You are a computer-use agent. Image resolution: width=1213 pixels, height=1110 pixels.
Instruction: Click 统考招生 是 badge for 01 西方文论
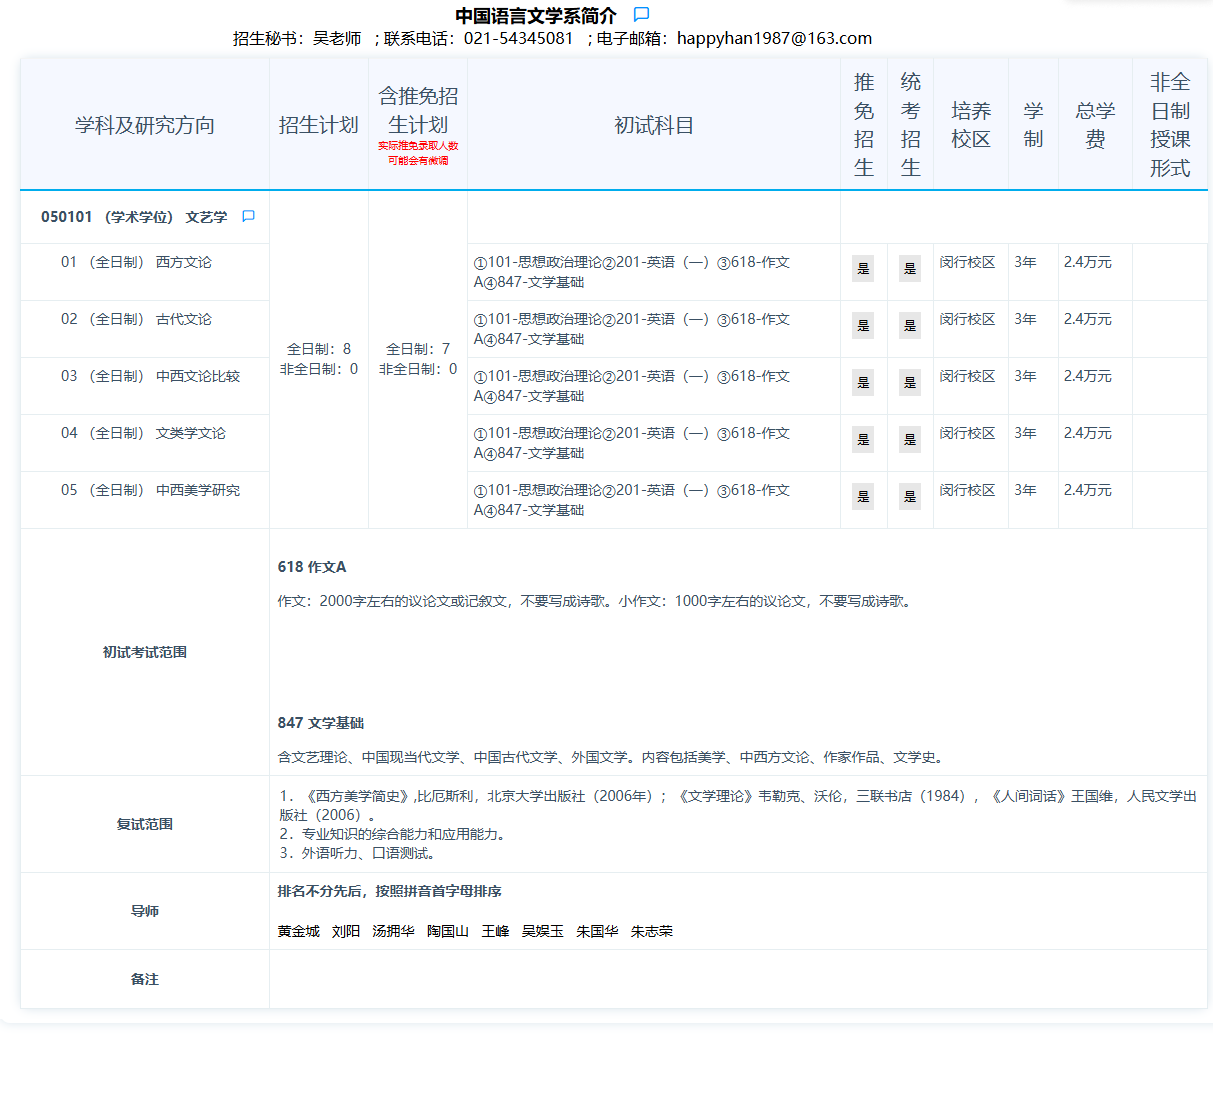tap(910, 269)
